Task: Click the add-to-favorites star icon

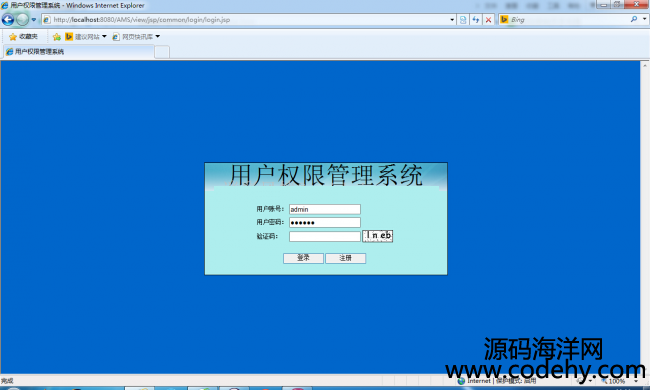Action: pyautogui.click(x=57, y=37)
